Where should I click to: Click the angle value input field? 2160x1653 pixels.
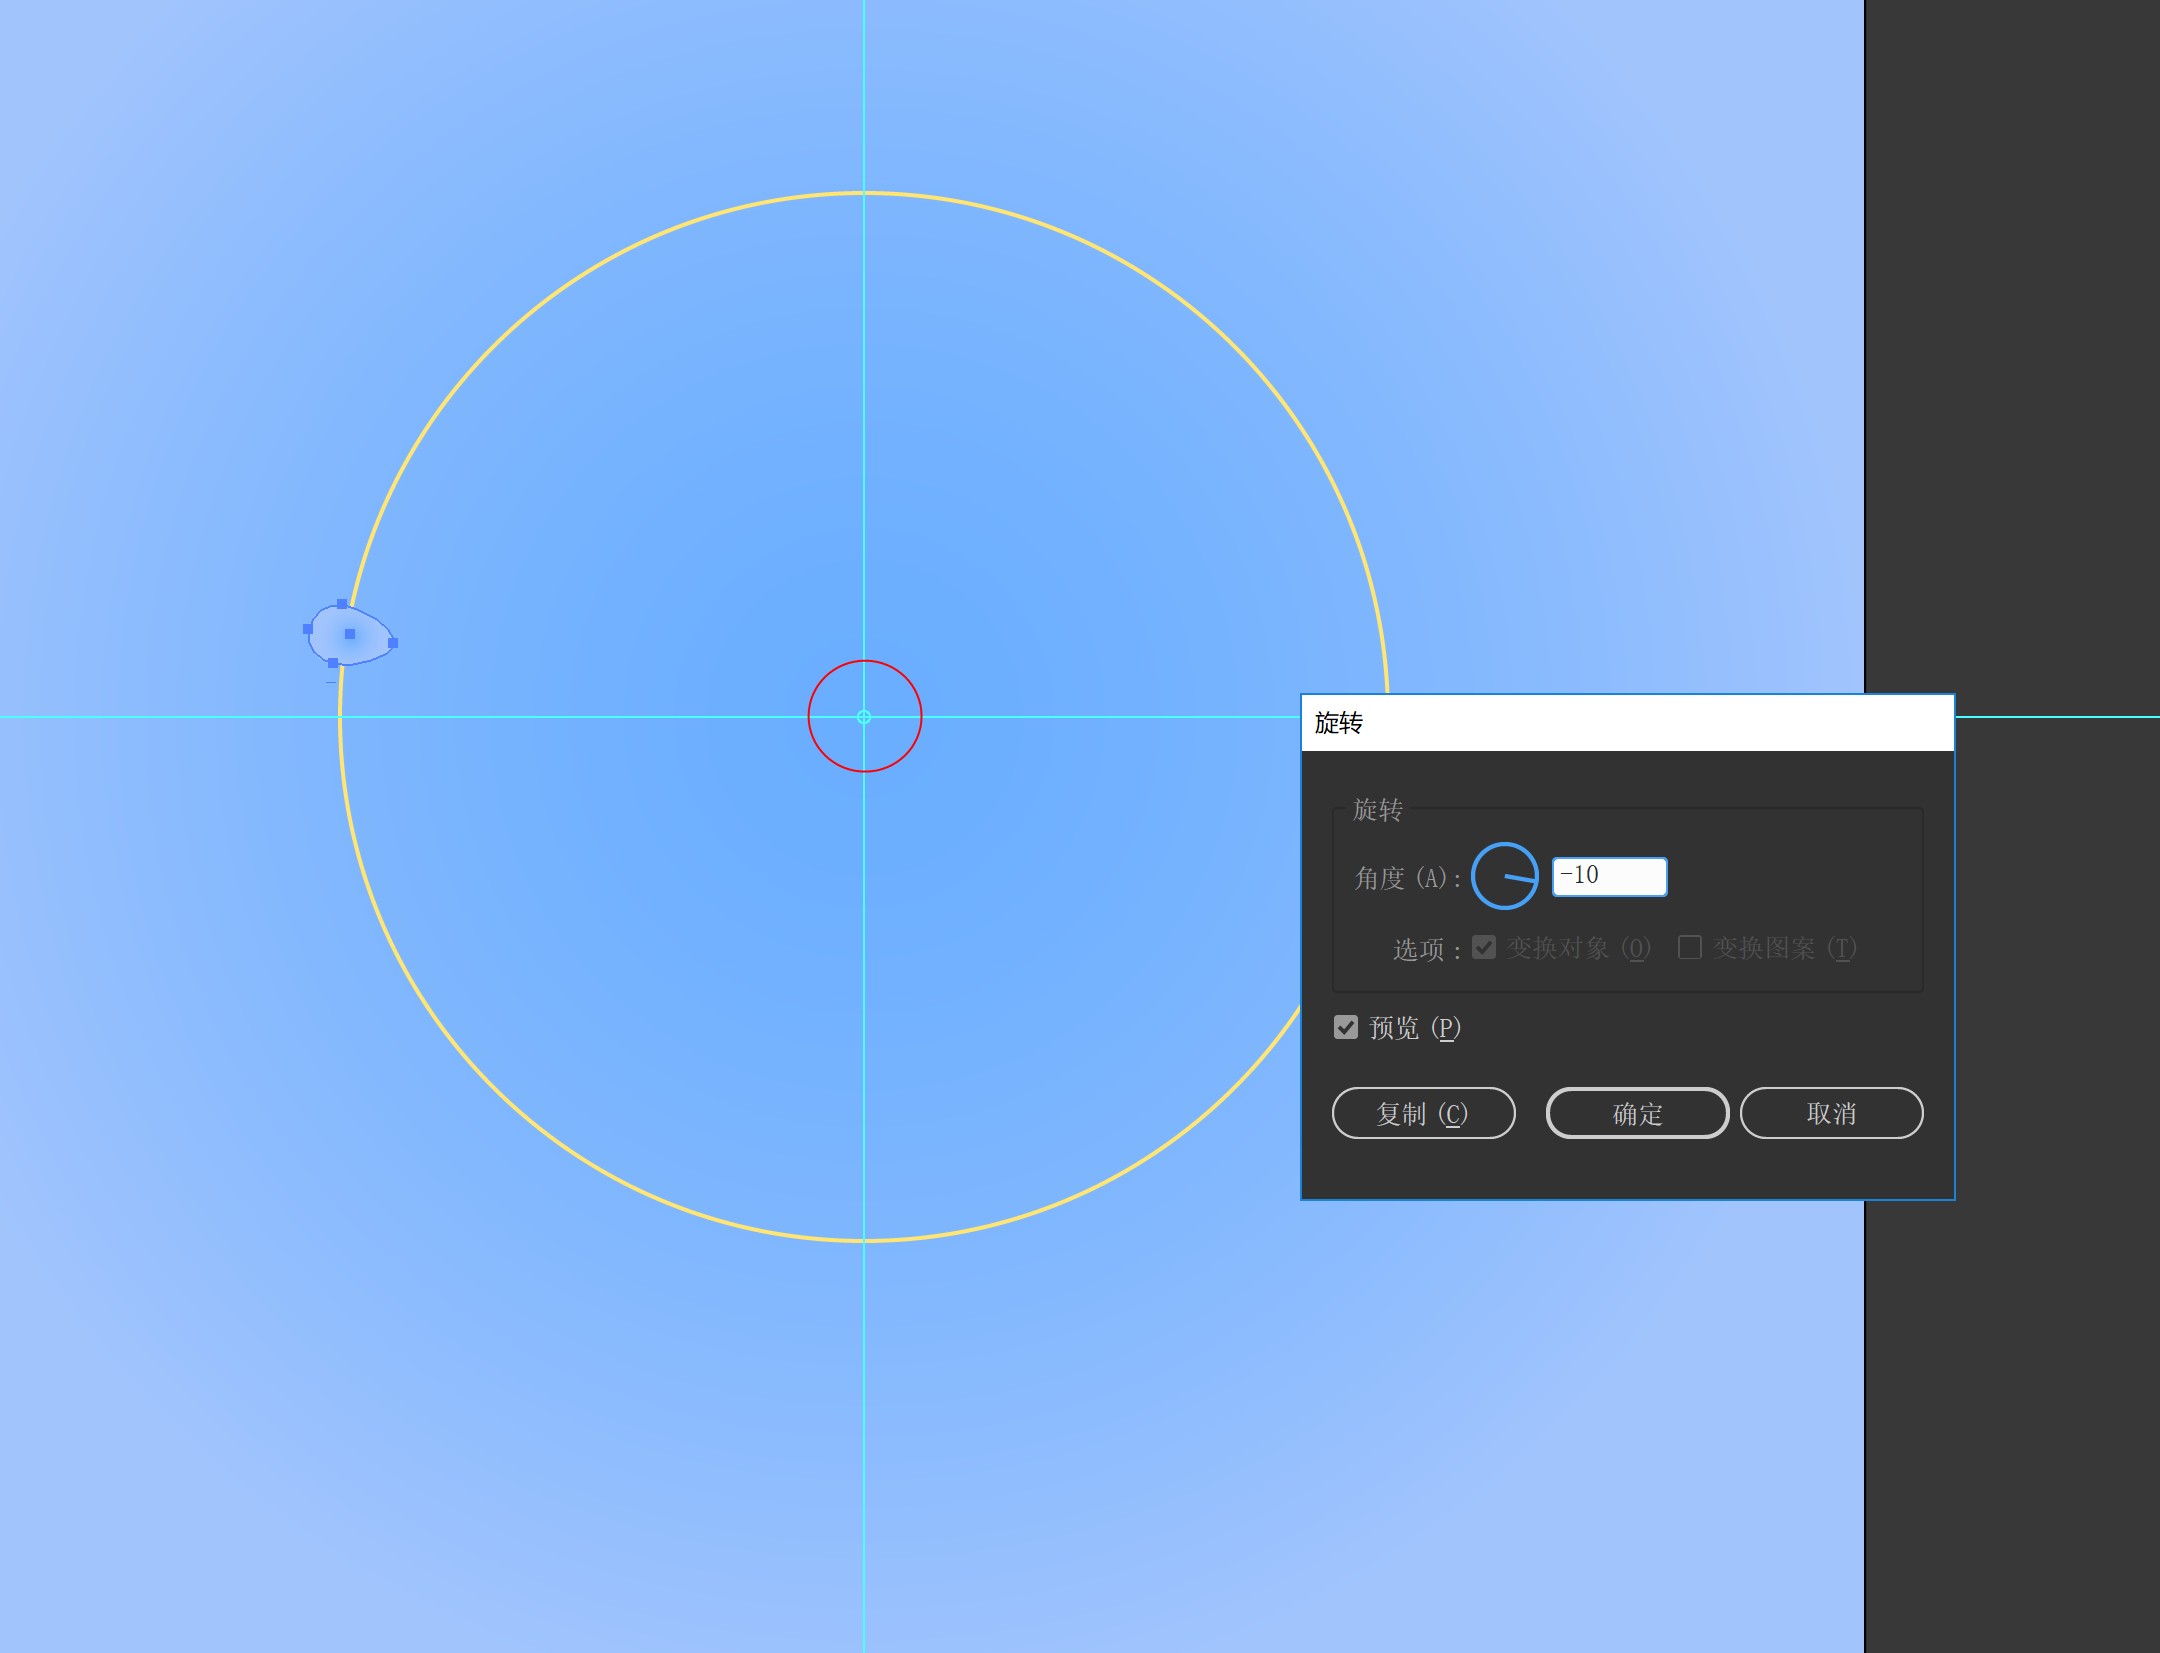[x=1608, y=876]
